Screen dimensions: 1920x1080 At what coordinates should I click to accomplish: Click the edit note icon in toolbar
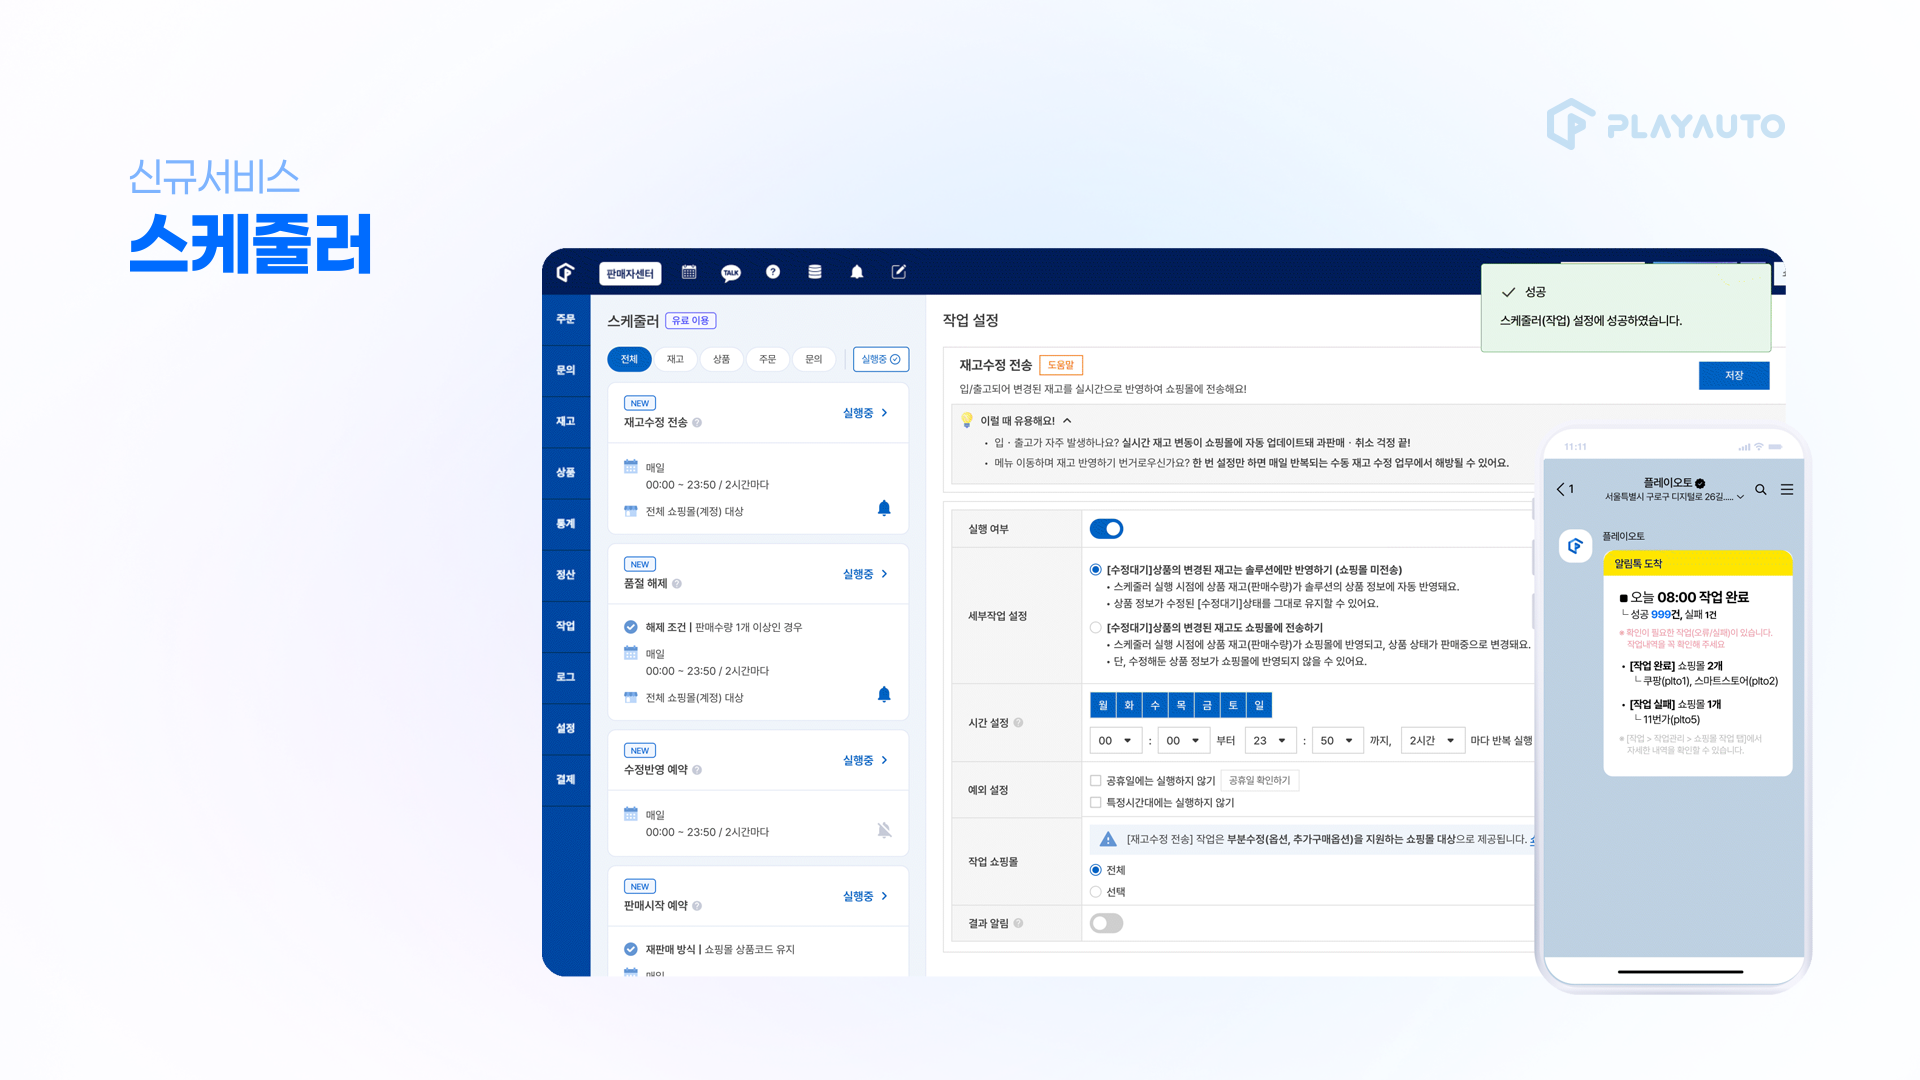click(x=899, y=272)
